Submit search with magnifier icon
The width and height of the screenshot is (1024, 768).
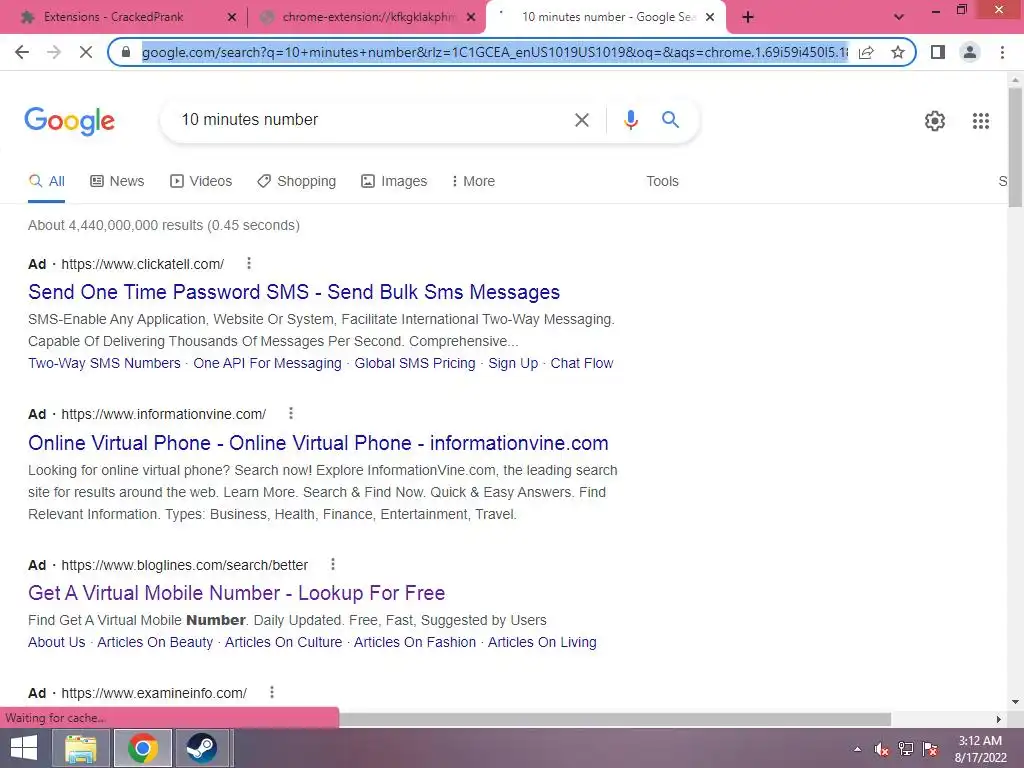[x=670, y=120]
